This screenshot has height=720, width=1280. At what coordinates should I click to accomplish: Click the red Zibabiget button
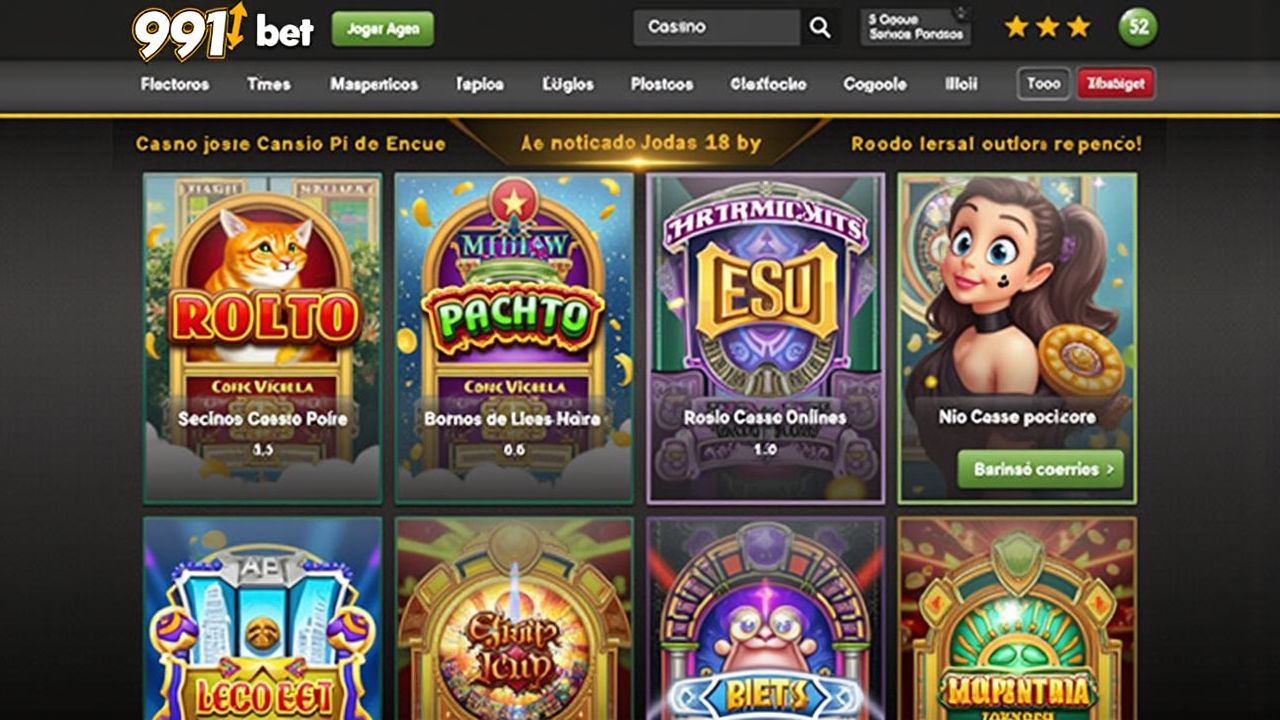point(1116,84)
